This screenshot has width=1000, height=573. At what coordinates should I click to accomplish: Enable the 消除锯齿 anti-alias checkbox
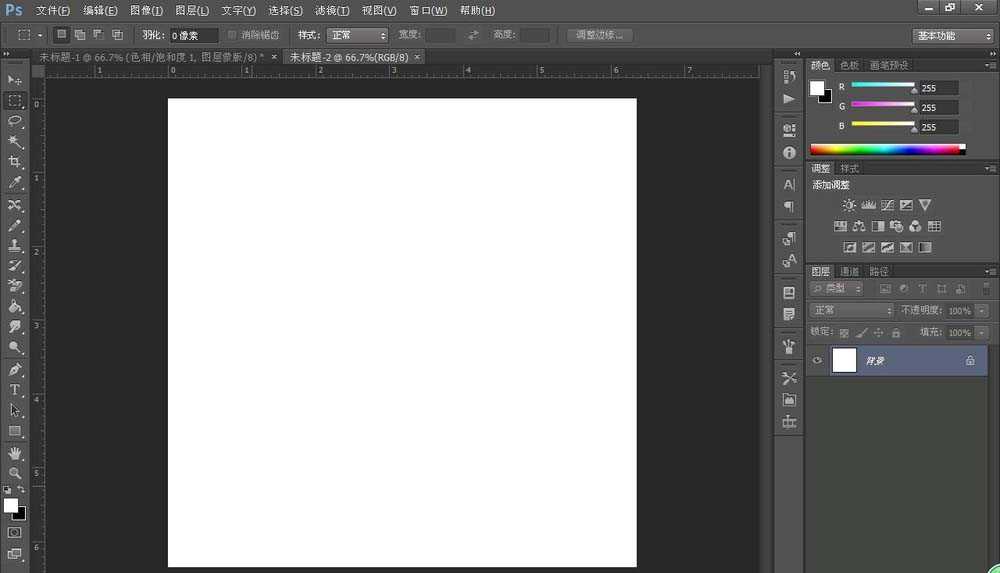[x=233, y=35]
